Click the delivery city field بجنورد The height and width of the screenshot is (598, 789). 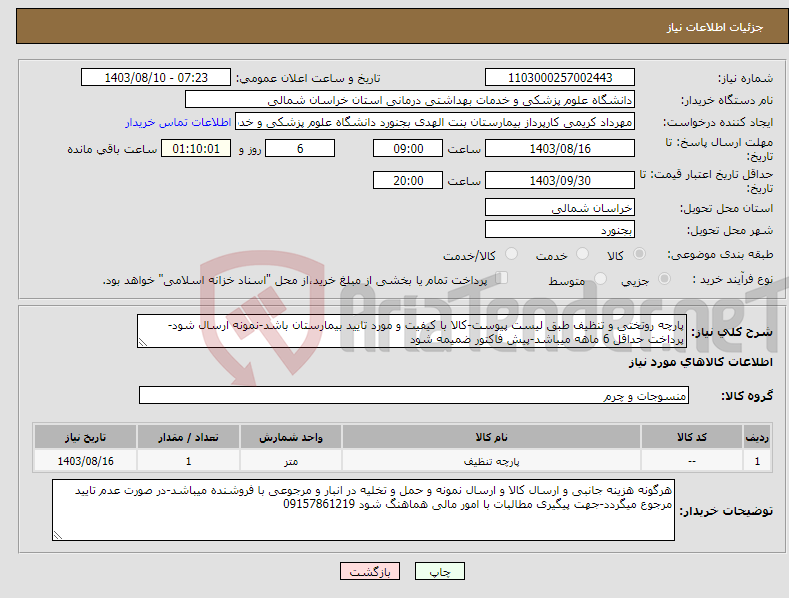560,230
